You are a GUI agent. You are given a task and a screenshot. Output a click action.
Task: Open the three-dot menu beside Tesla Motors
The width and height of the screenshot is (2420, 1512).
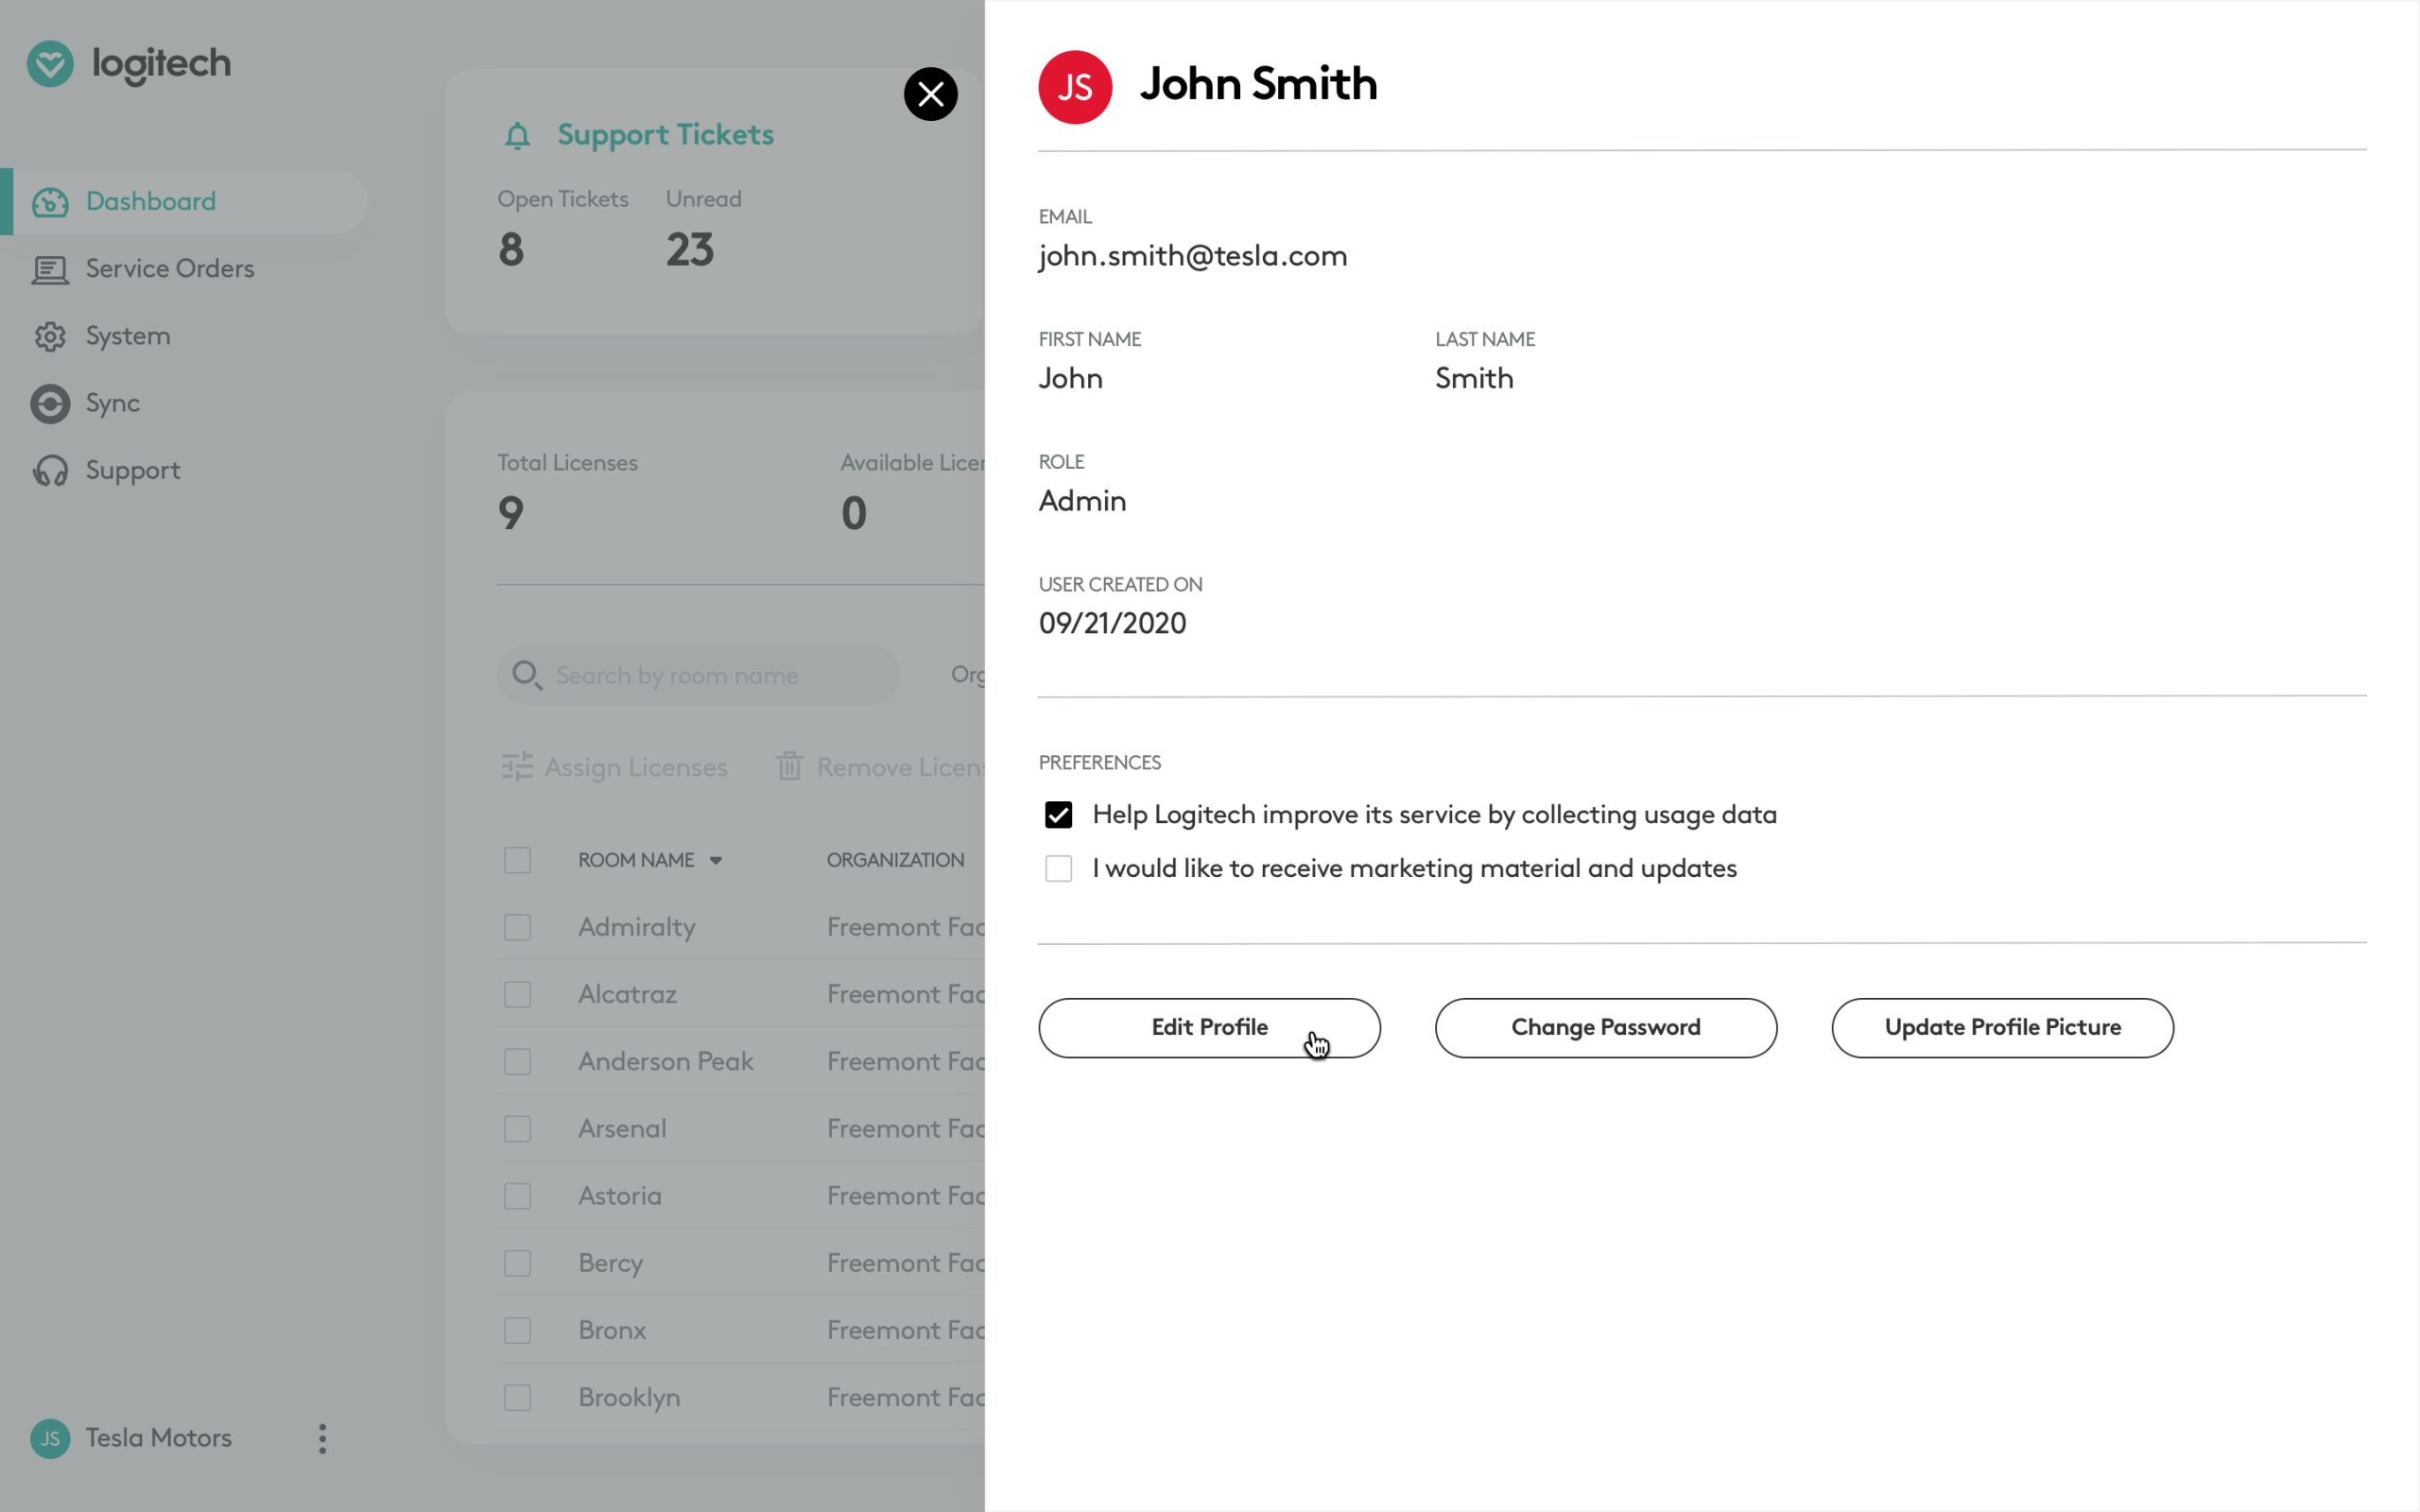322,1438
